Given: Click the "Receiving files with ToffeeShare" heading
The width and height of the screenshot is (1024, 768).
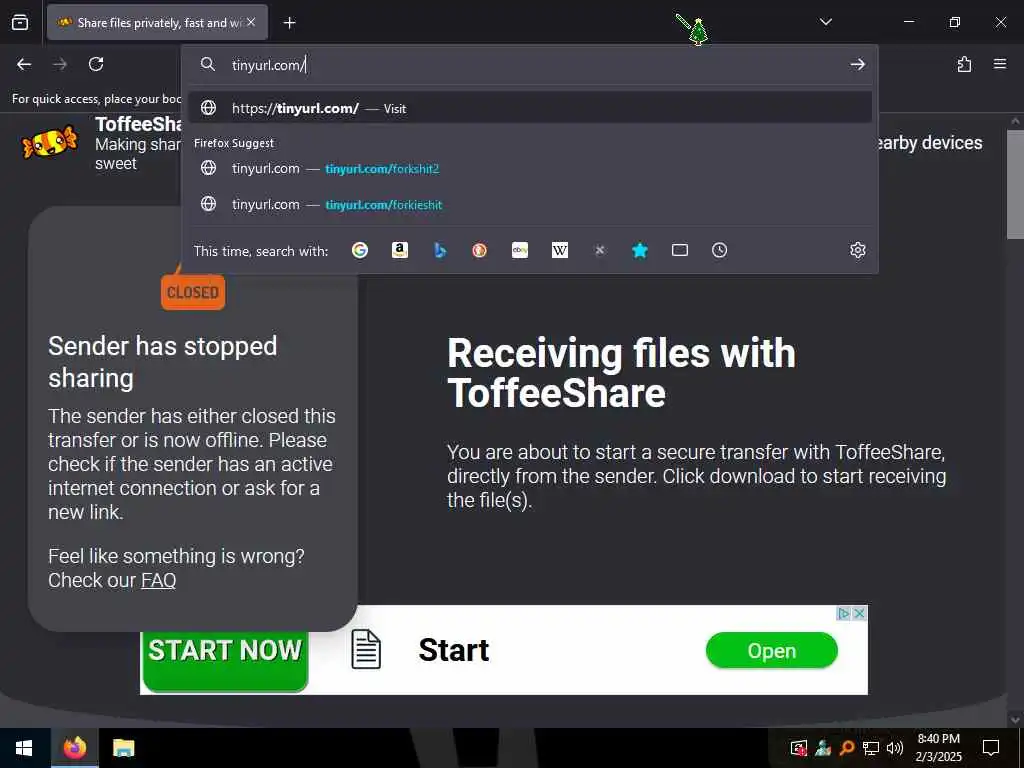Looking at the screenshot, I should (x=621, y=373).
